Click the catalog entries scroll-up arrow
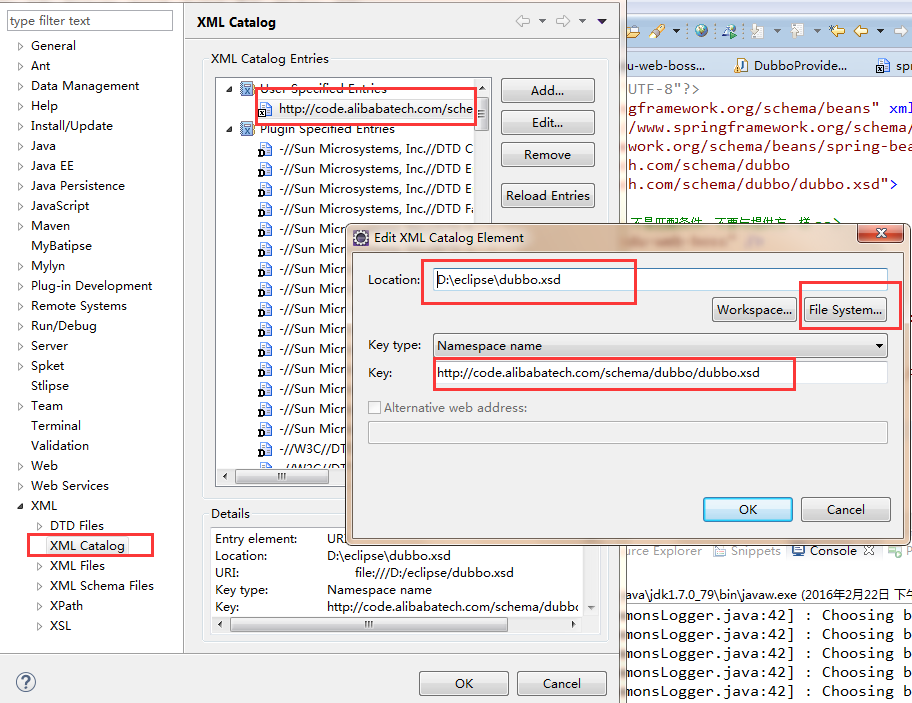 [x=482, y=88]
